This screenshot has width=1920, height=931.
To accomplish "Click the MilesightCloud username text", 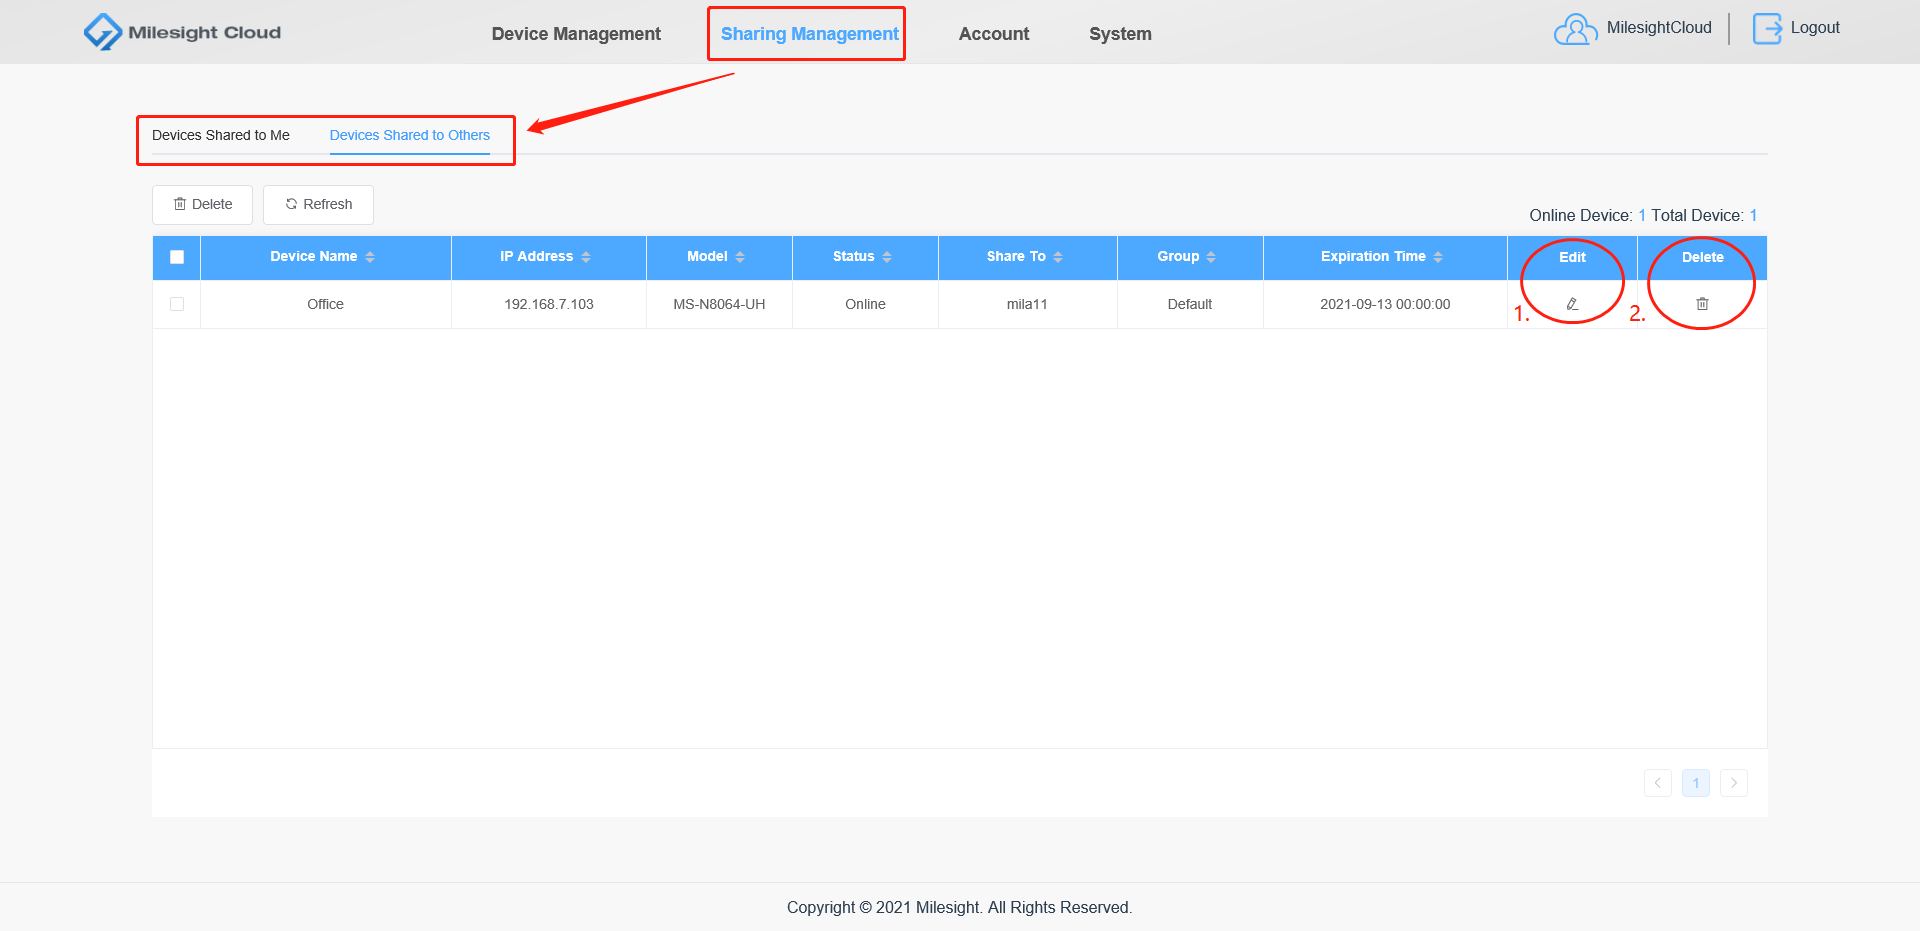I will [1659, 28].
